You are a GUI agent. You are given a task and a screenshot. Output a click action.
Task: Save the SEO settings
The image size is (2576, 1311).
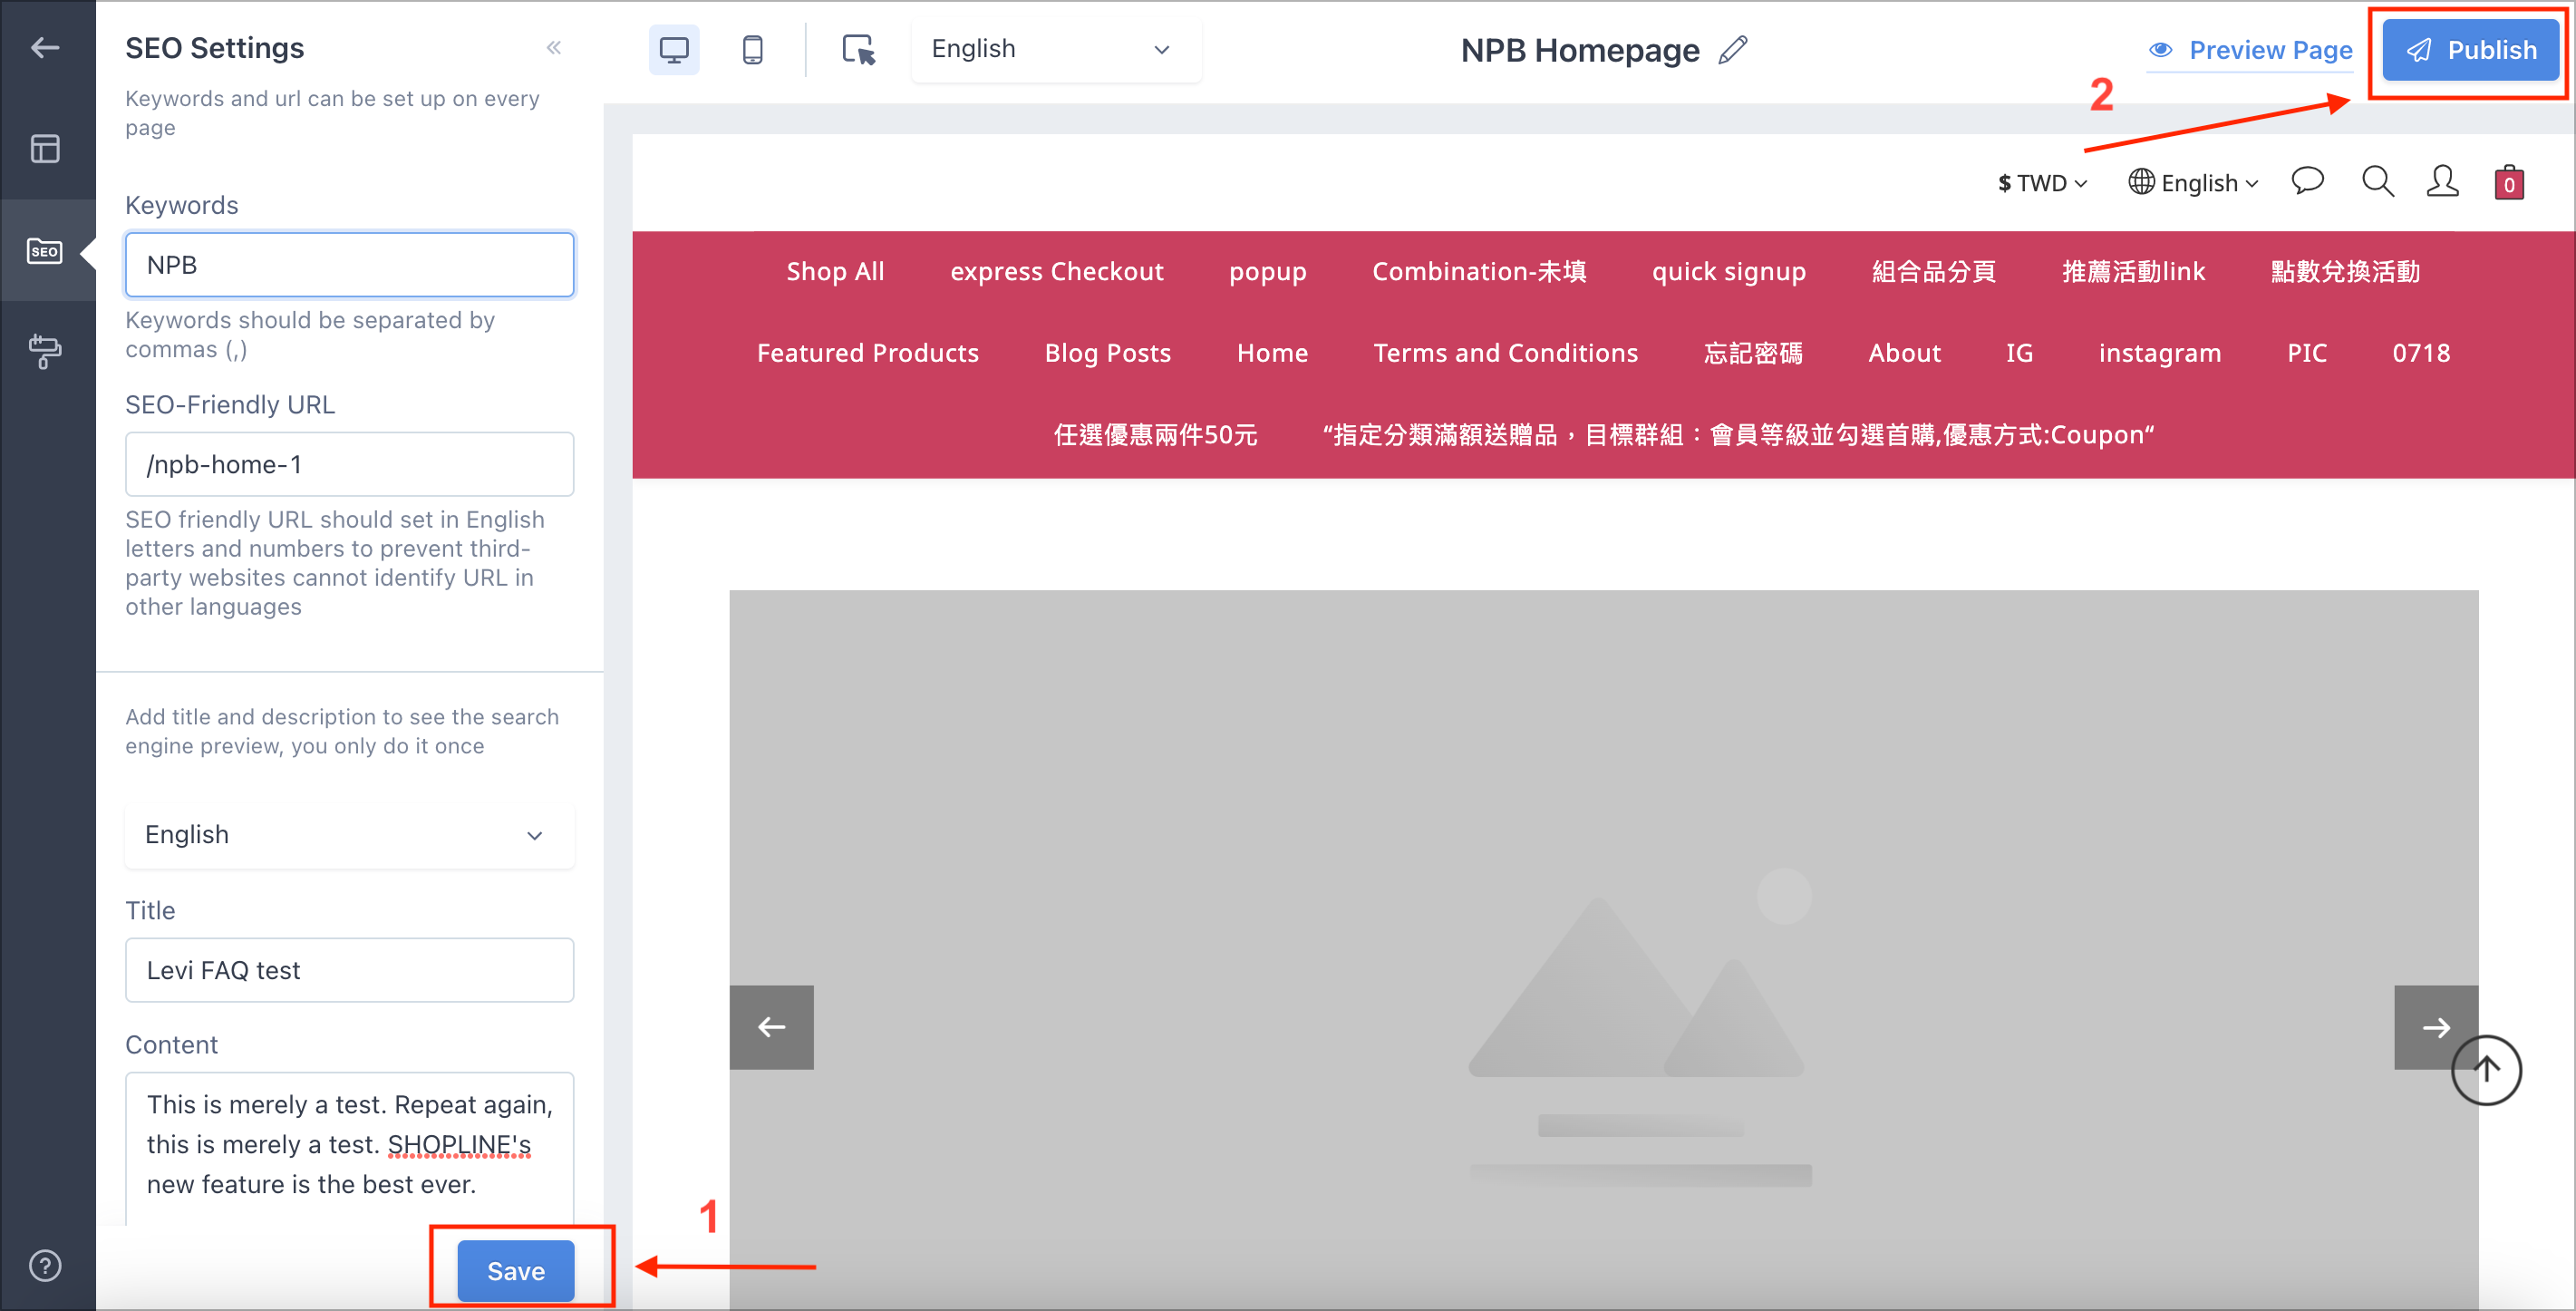coord(516,1271)
